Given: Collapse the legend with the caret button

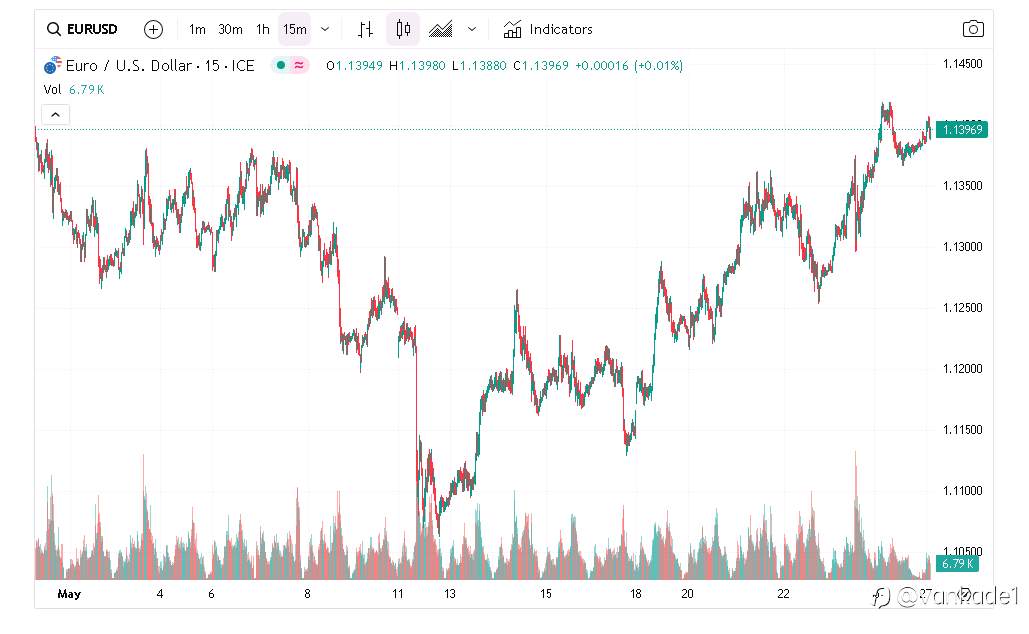Looking at the screenshot, I should (x=56, y=115).
